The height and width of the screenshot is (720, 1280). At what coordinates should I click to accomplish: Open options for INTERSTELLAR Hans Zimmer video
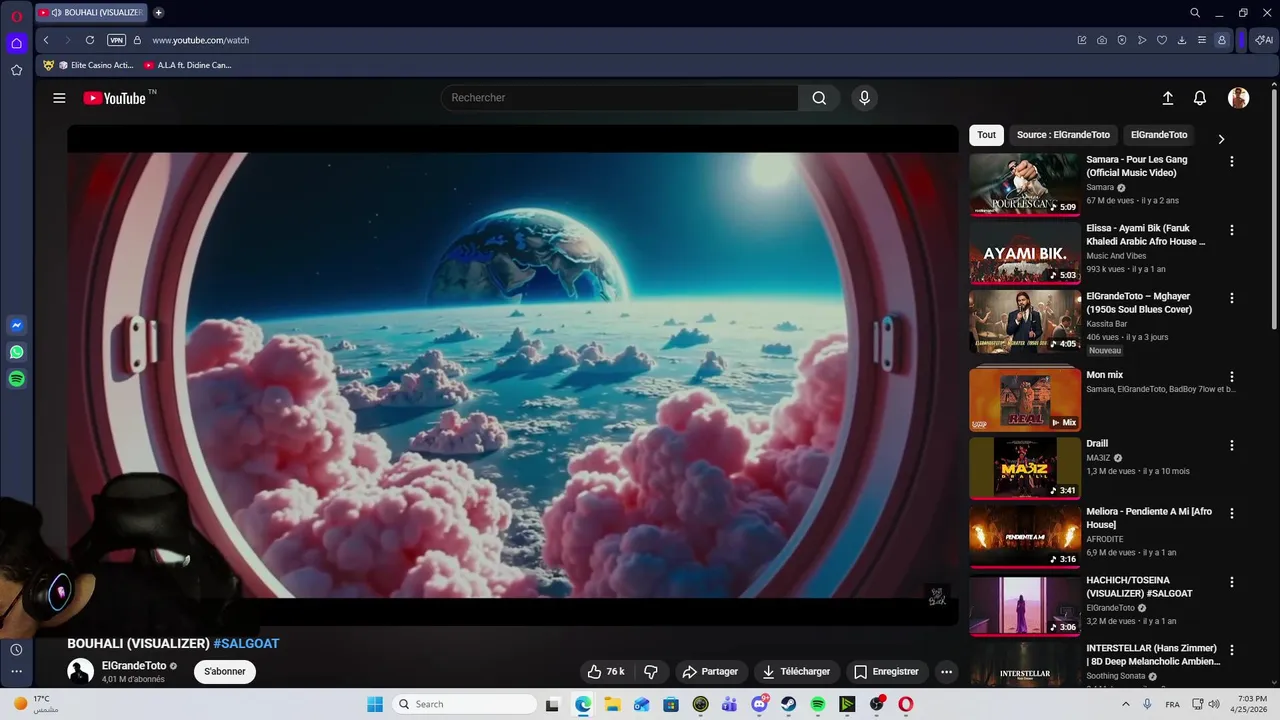[x=1232, y=650]
